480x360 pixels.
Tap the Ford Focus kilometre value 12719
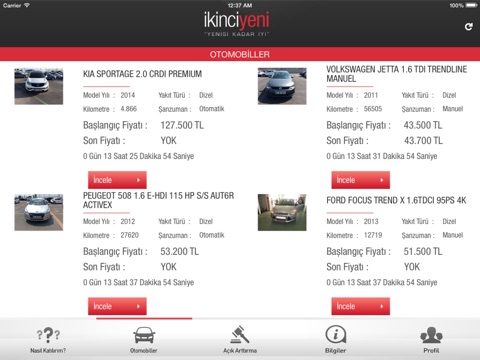click(x=373, y=235)
